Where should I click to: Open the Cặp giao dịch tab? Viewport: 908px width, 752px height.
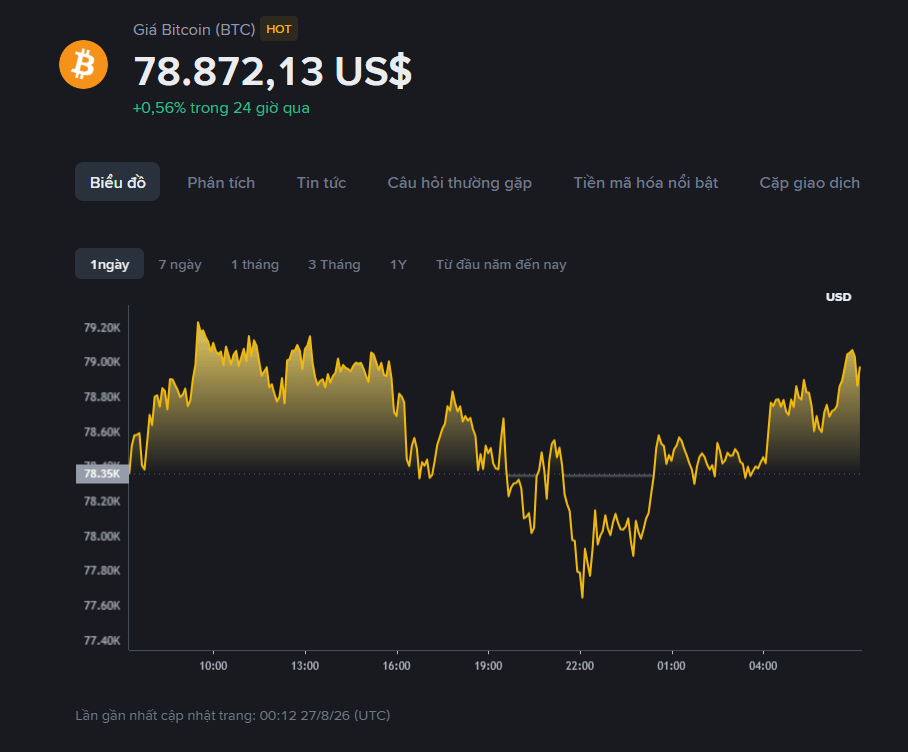810,183
